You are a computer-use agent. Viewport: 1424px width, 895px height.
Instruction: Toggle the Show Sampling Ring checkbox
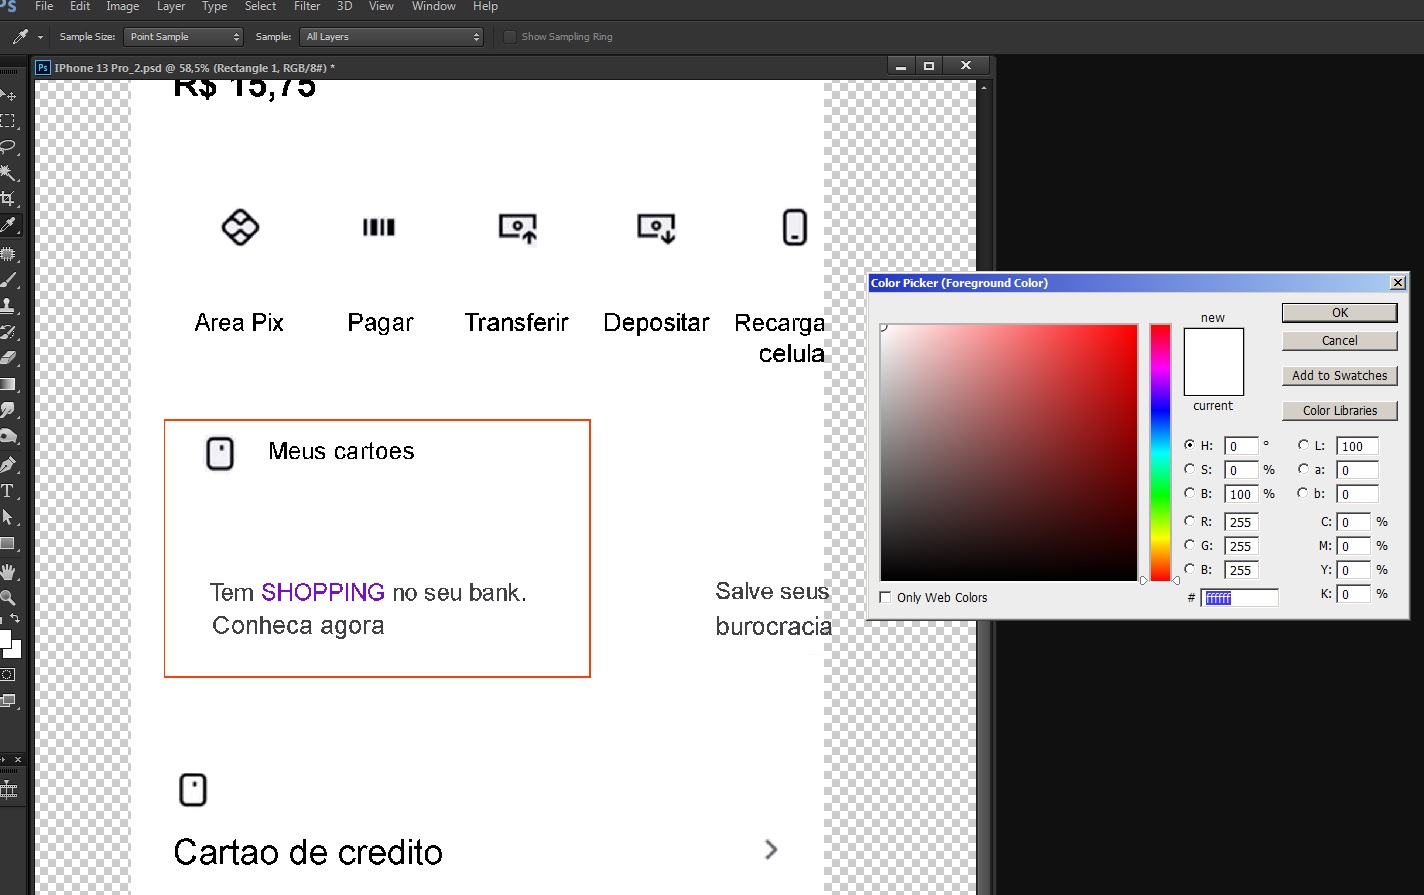[510, 37]
